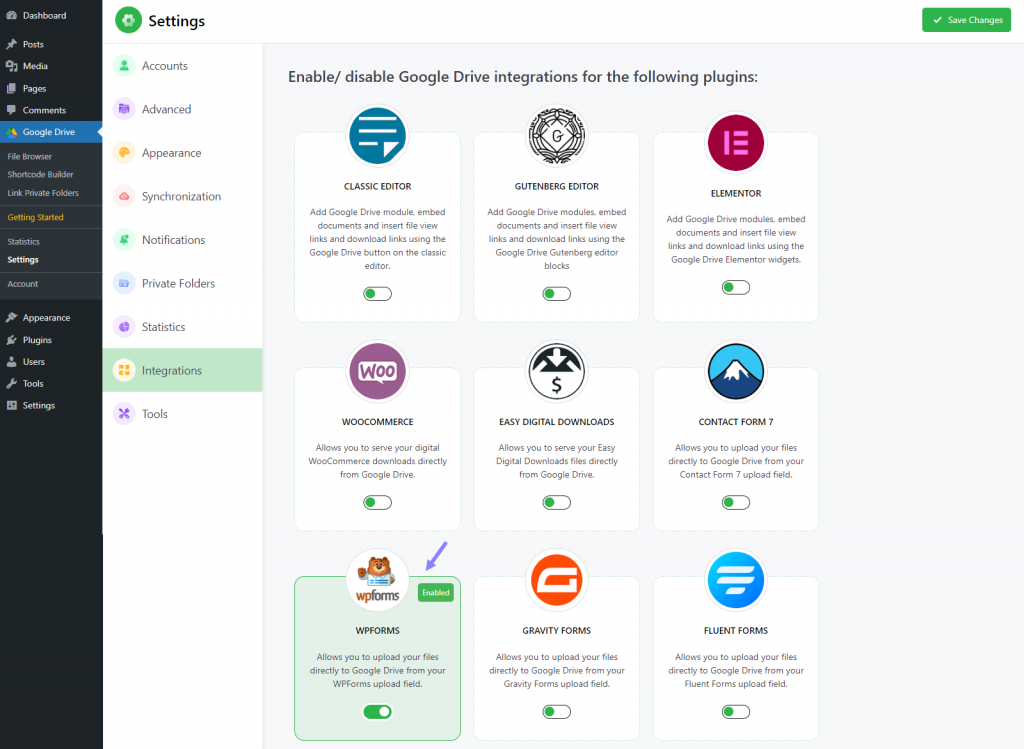Click the Integrations grid icon

[x=124, y=370]
